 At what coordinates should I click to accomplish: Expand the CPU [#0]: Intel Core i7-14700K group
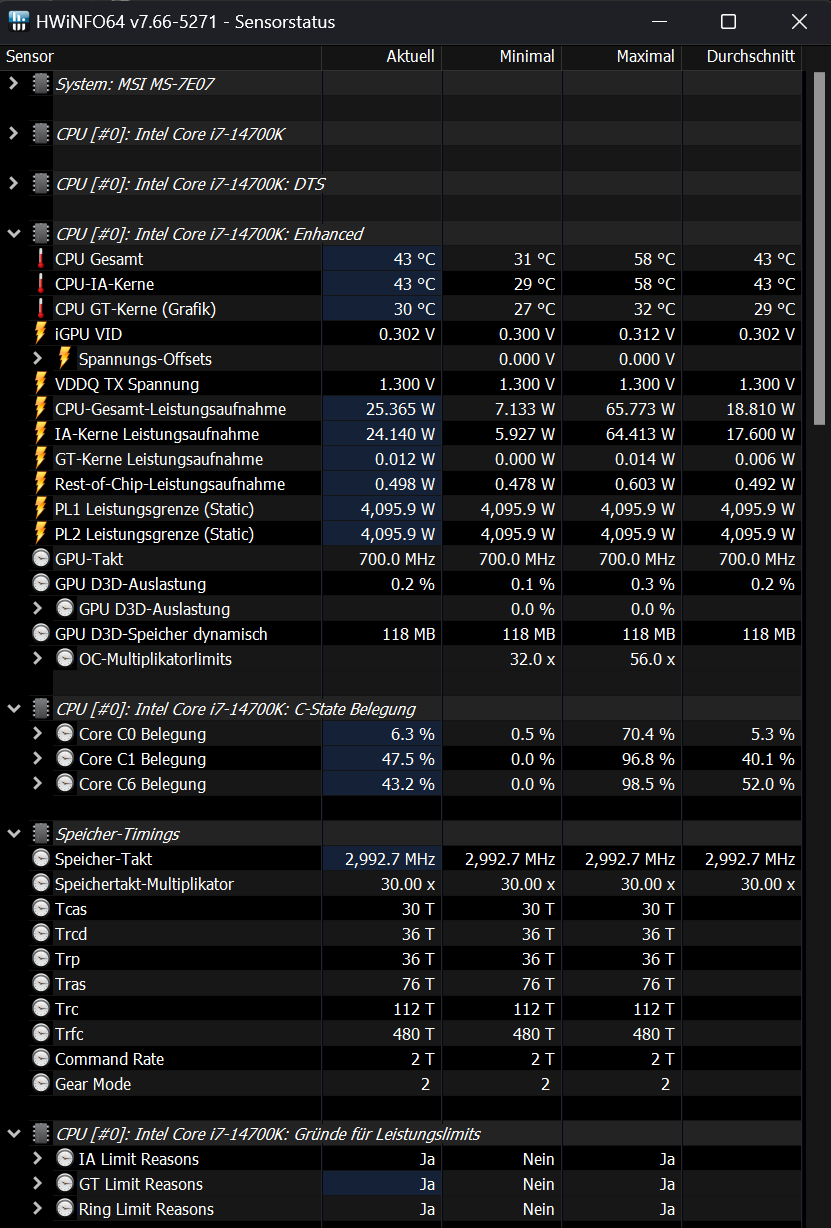[14, 134]
